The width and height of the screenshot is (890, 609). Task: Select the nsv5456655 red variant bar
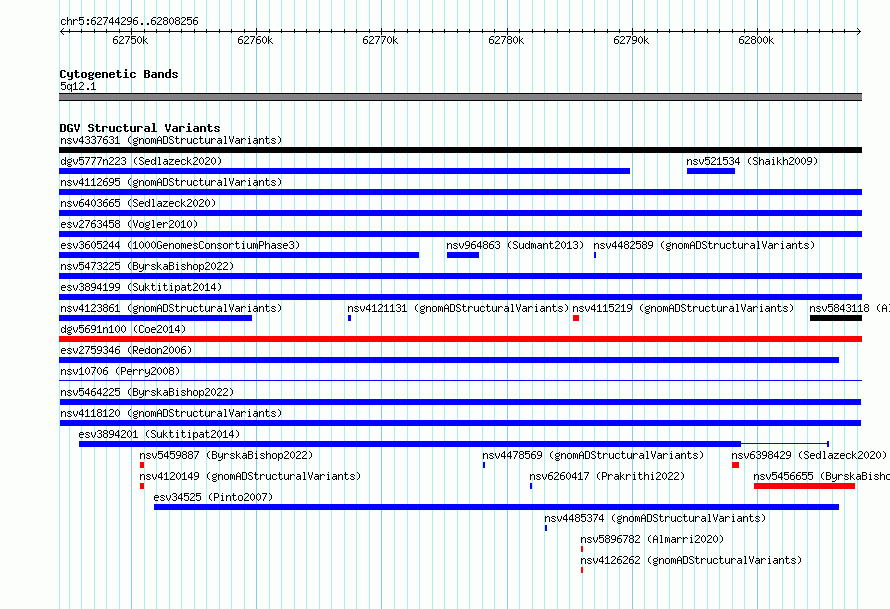point(804,486)
